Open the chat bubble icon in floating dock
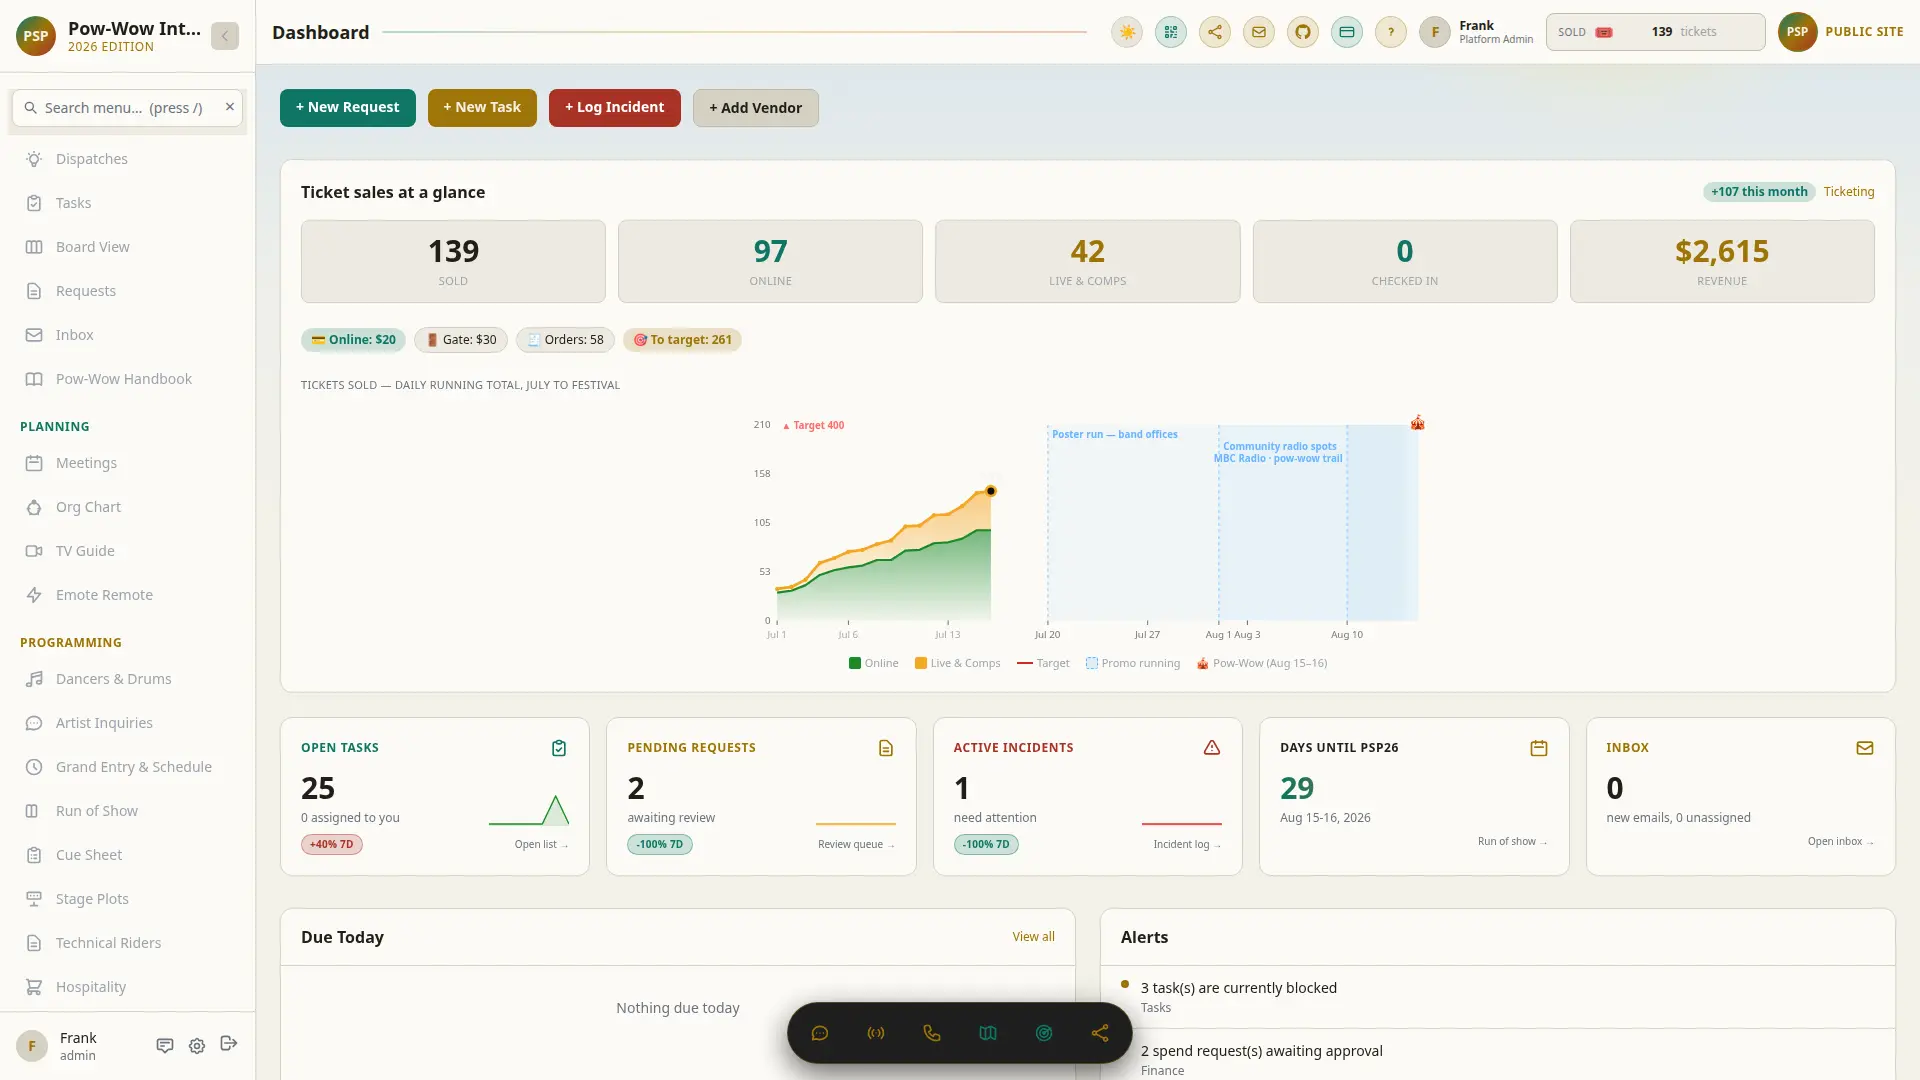Screen dimensions: 1920x1080 820,1033
